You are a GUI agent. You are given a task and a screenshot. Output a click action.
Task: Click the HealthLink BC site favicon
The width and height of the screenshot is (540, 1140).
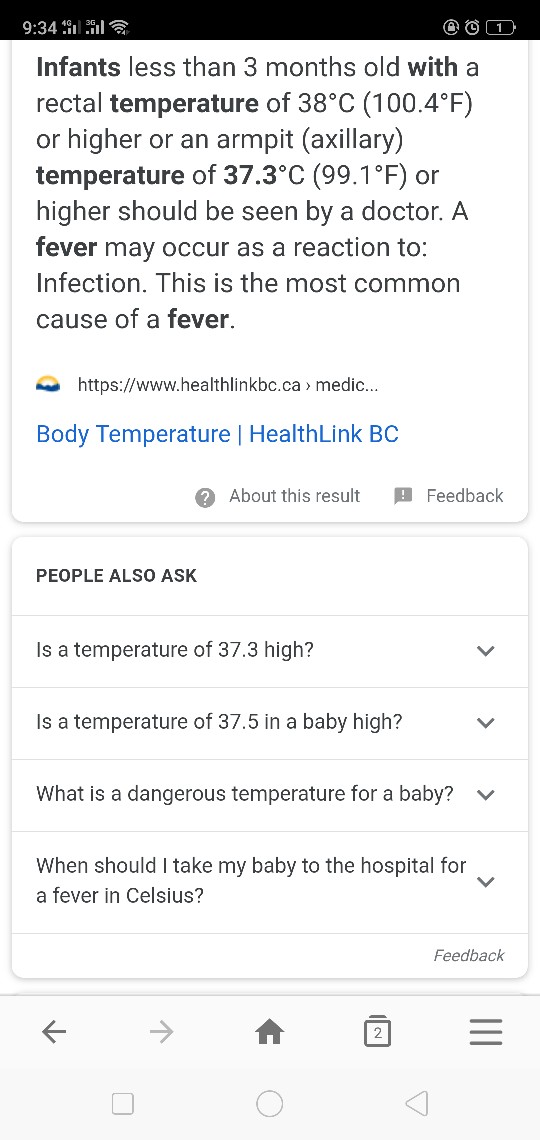(x=48, y=385)
